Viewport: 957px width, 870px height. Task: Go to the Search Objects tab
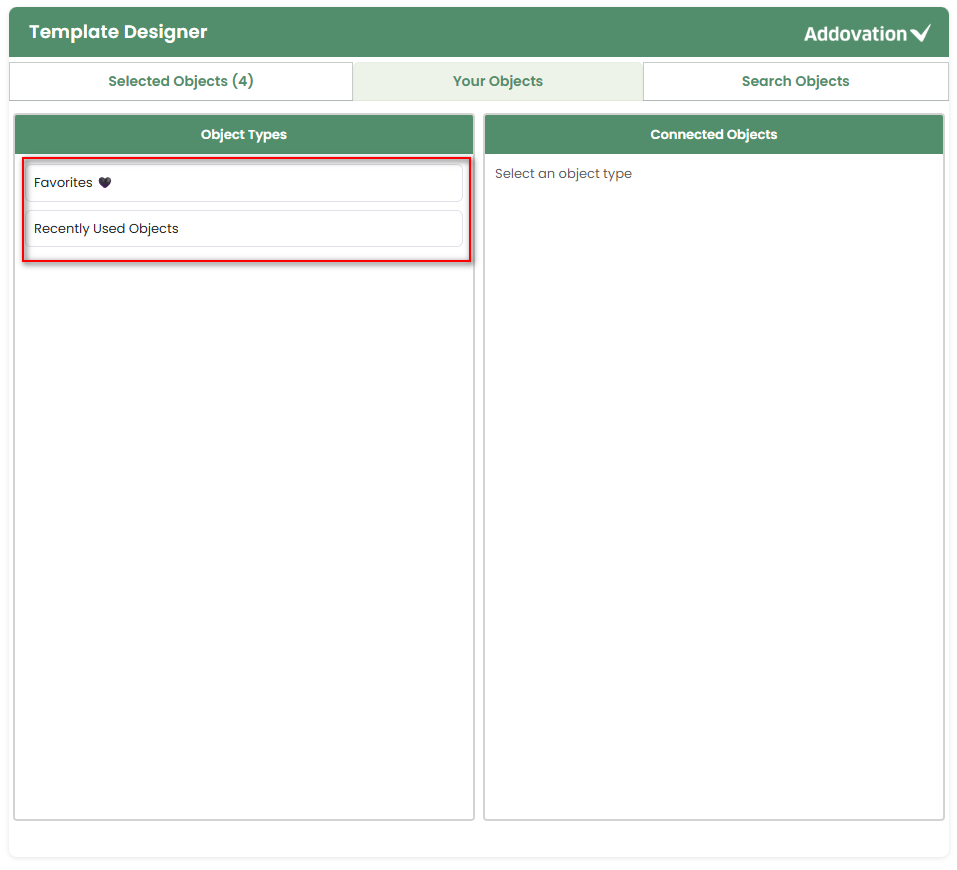(x=795, y=81)
